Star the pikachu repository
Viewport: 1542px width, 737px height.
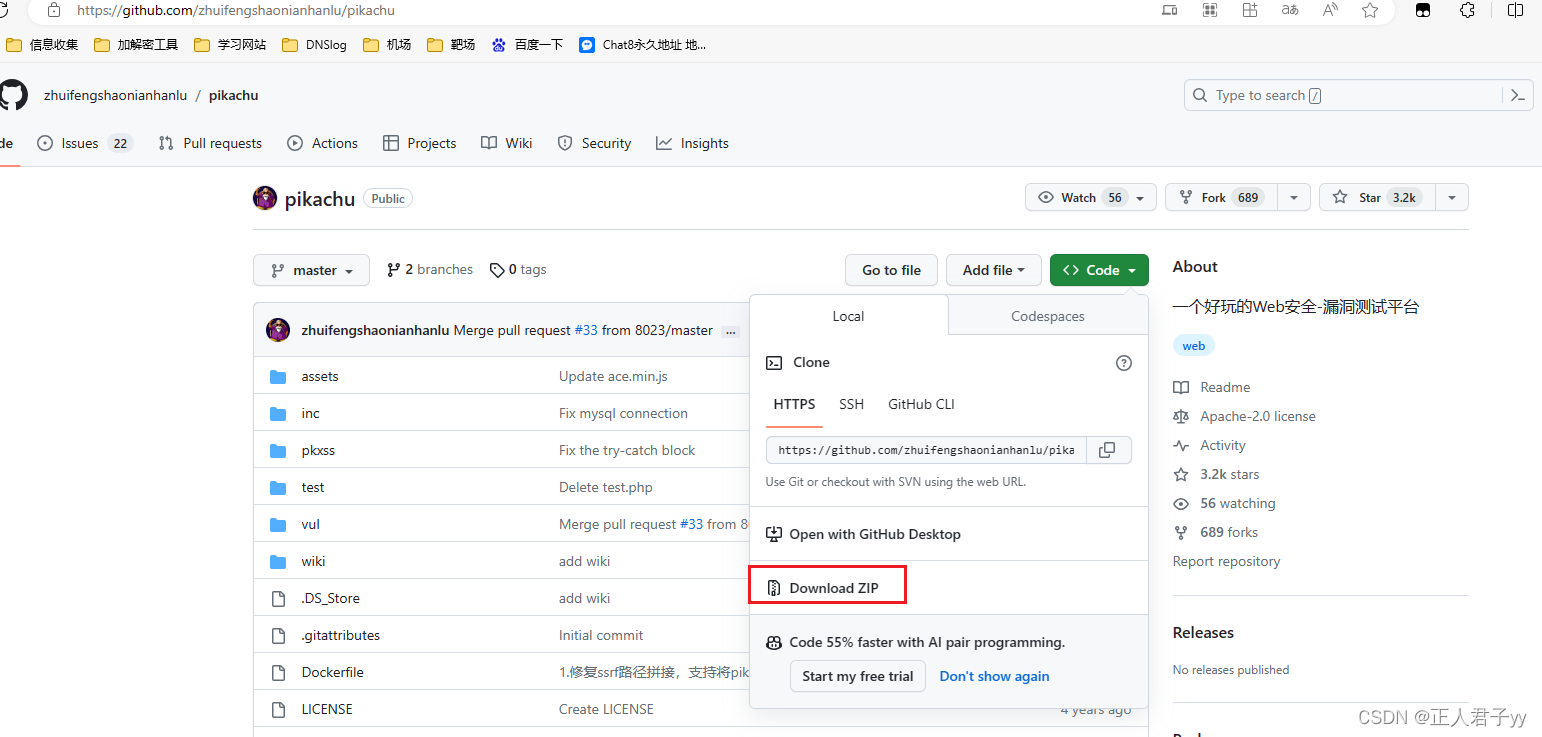[1378, 198]
